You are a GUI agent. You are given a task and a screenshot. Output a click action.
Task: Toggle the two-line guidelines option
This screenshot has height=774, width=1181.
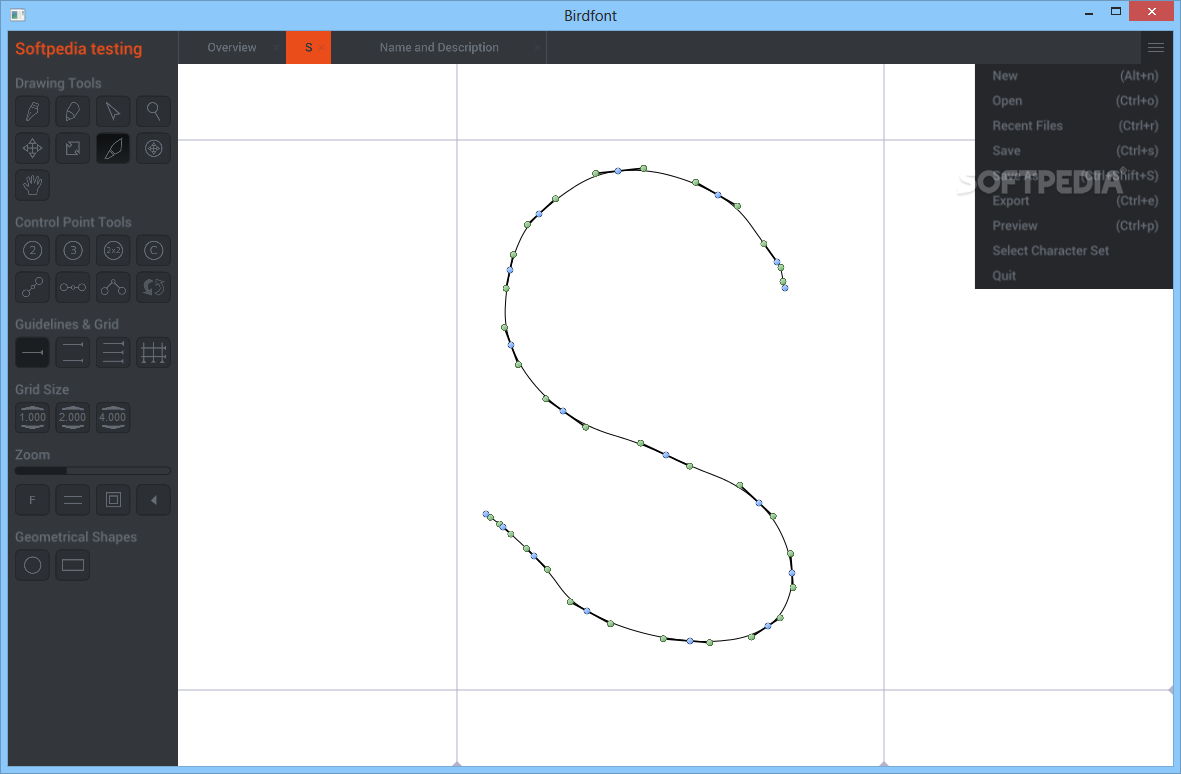click(73, 352)
